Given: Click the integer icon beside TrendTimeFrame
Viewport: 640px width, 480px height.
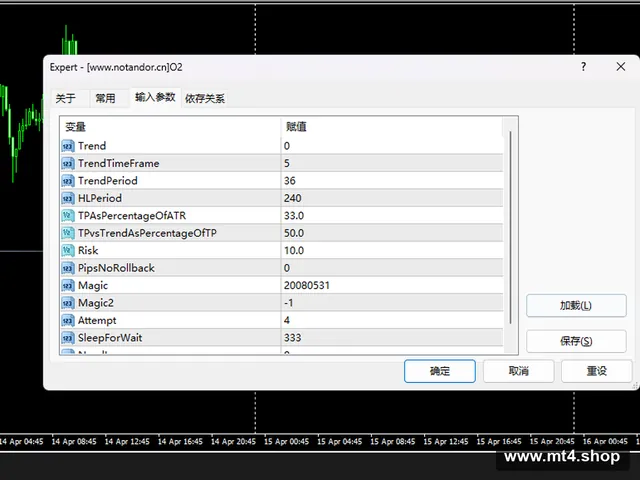Looking at the screenshot, I should (68, 164).
